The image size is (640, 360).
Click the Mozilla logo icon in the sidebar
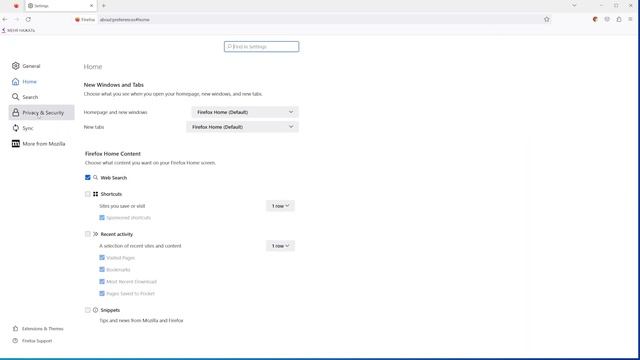coord(16,144)
